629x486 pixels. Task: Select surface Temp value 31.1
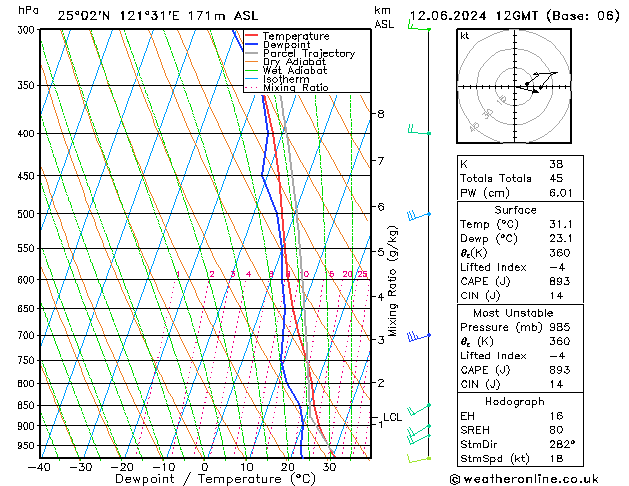tap(560, 224)
